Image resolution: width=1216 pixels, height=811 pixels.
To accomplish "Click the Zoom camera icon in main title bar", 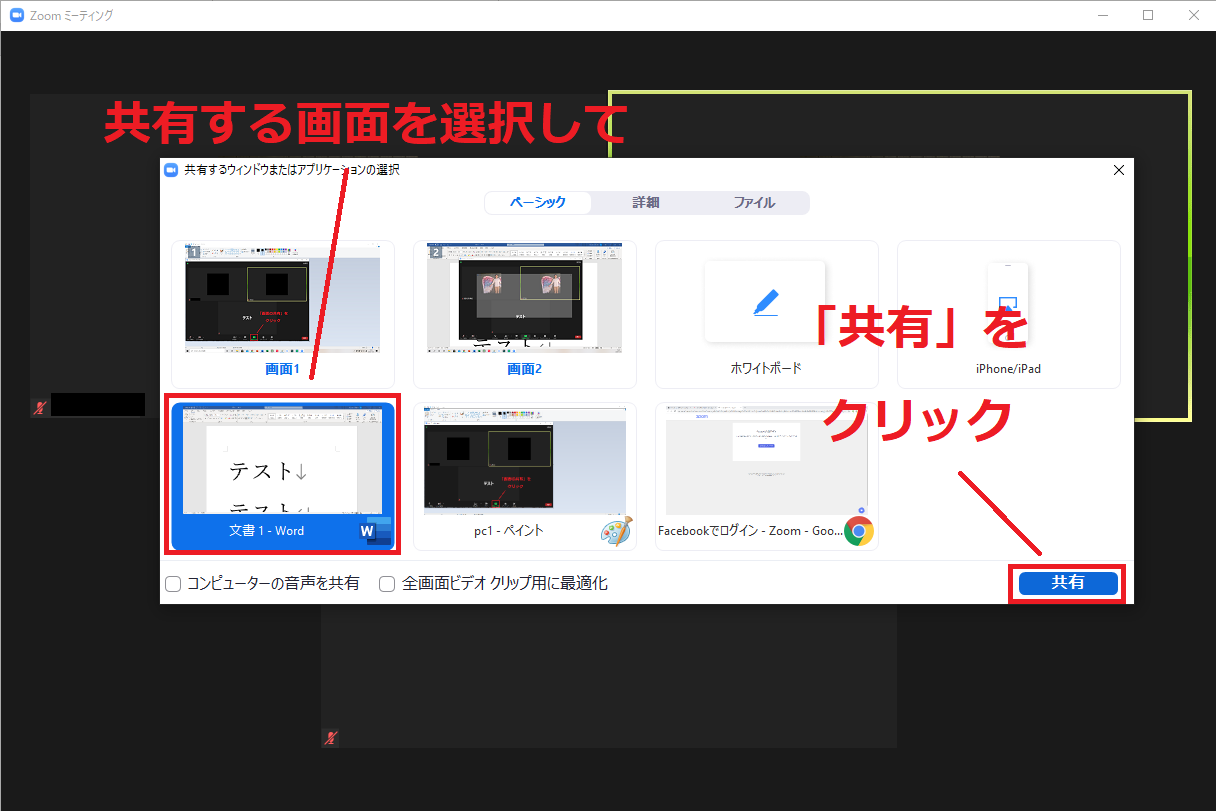I will click(16, 15).
